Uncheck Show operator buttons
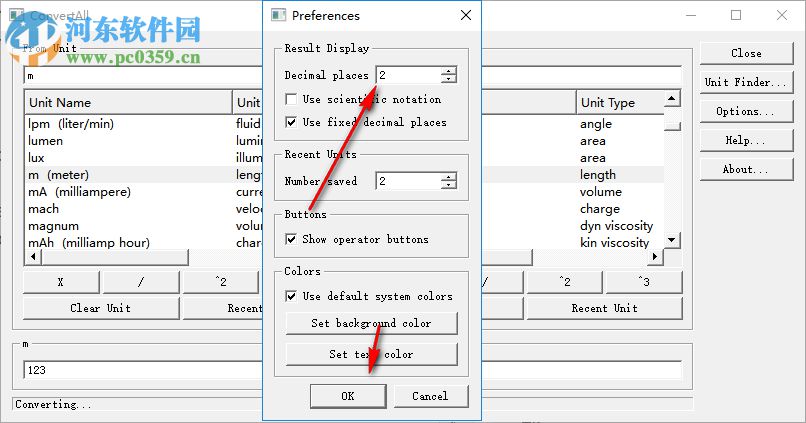806x423 pixels. pyautogui.click(x=291, y=240)
